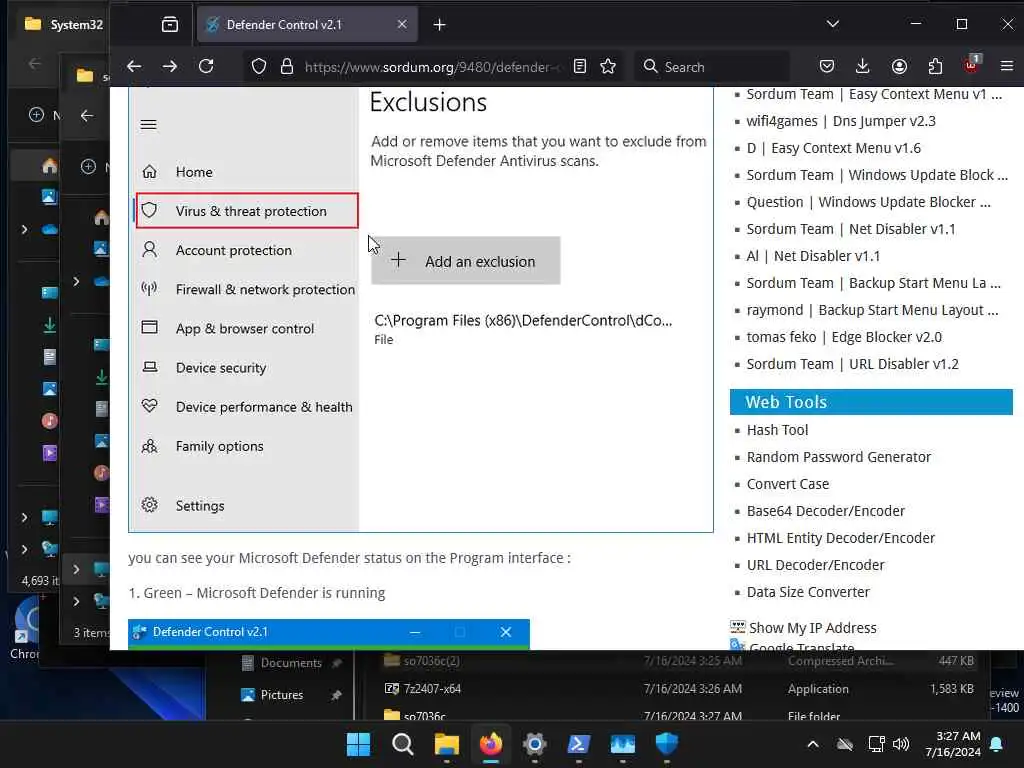
Task: List all tabs dropdown arrow
Action: tap(833, 24)
